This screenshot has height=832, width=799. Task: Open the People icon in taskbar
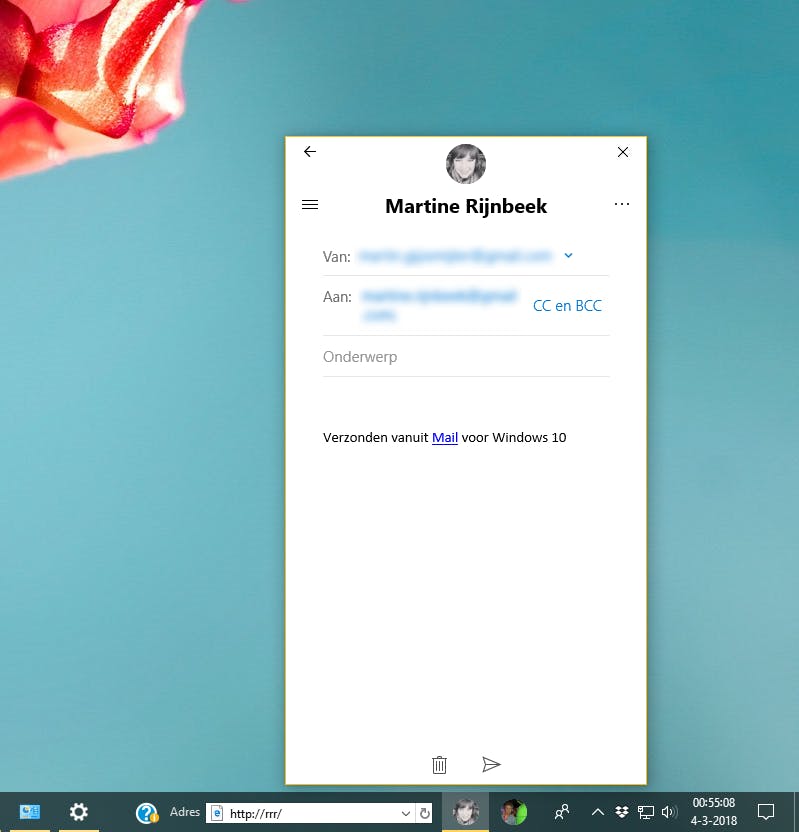pyautogui.click(x=562, y=812)
